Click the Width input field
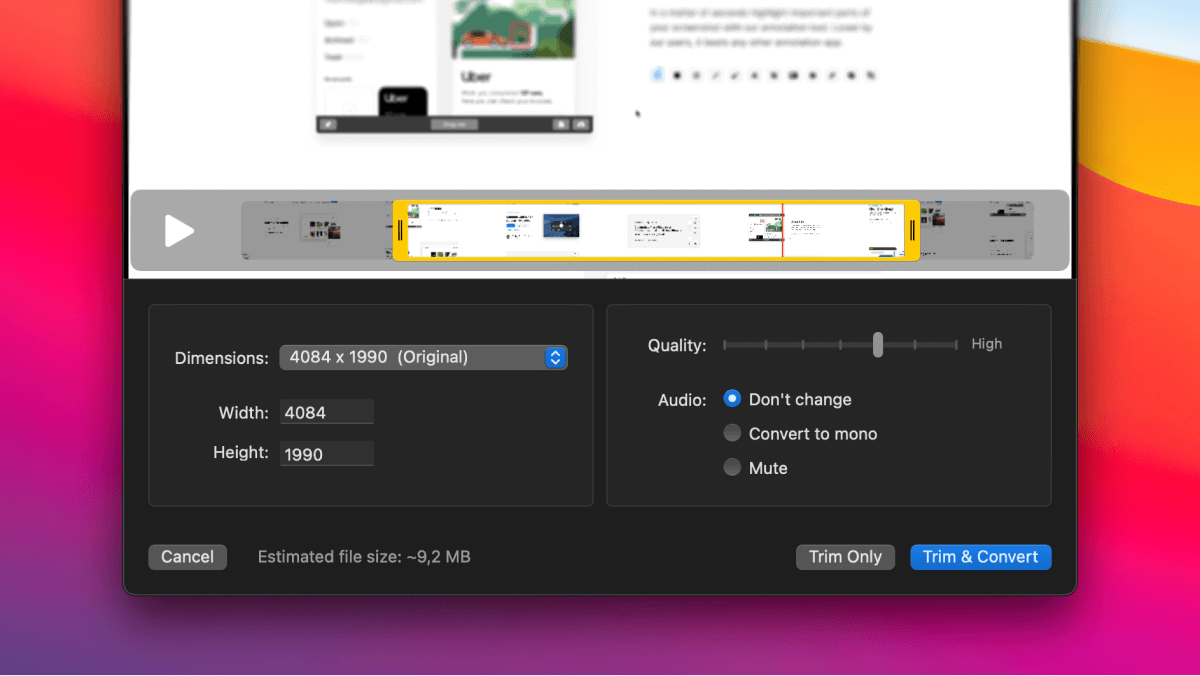Image resolution: width=1200 pixels, height=676 pixels. 326,412
